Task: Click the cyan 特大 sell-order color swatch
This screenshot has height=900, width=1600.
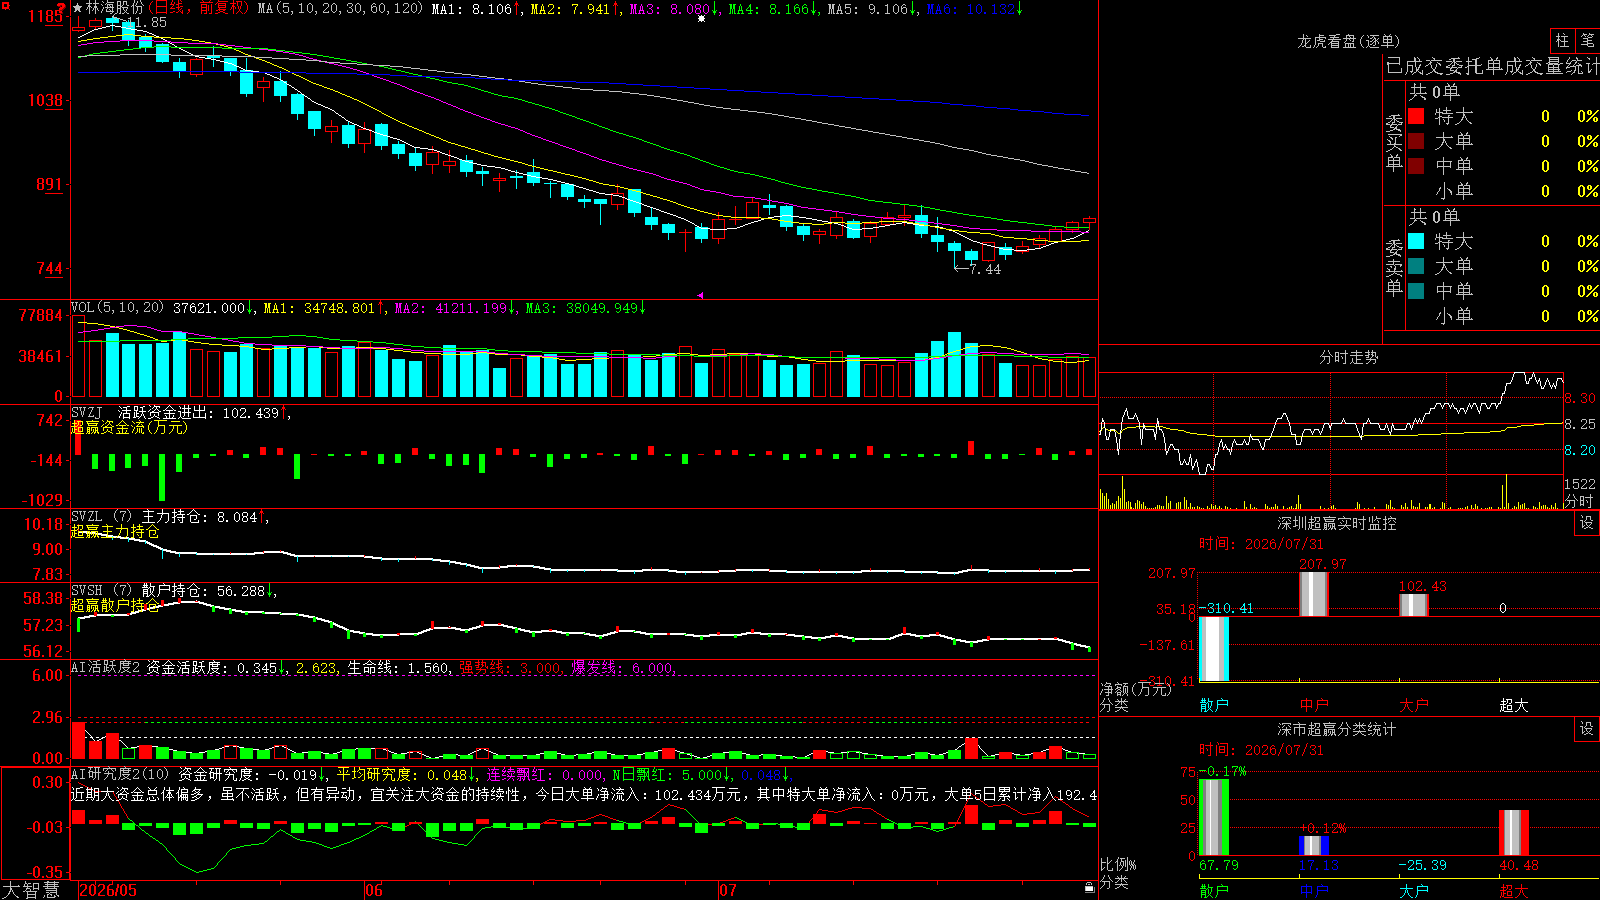Action: 1416,241
